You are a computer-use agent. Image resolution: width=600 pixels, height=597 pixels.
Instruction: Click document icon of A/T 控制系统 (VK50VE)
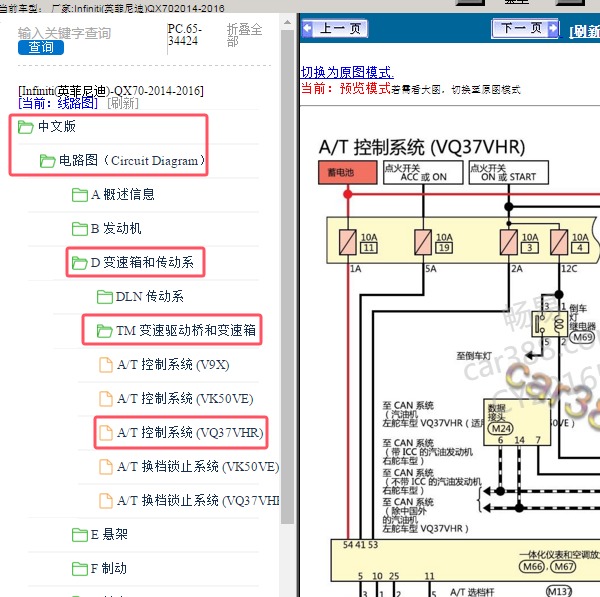point(106,399)
